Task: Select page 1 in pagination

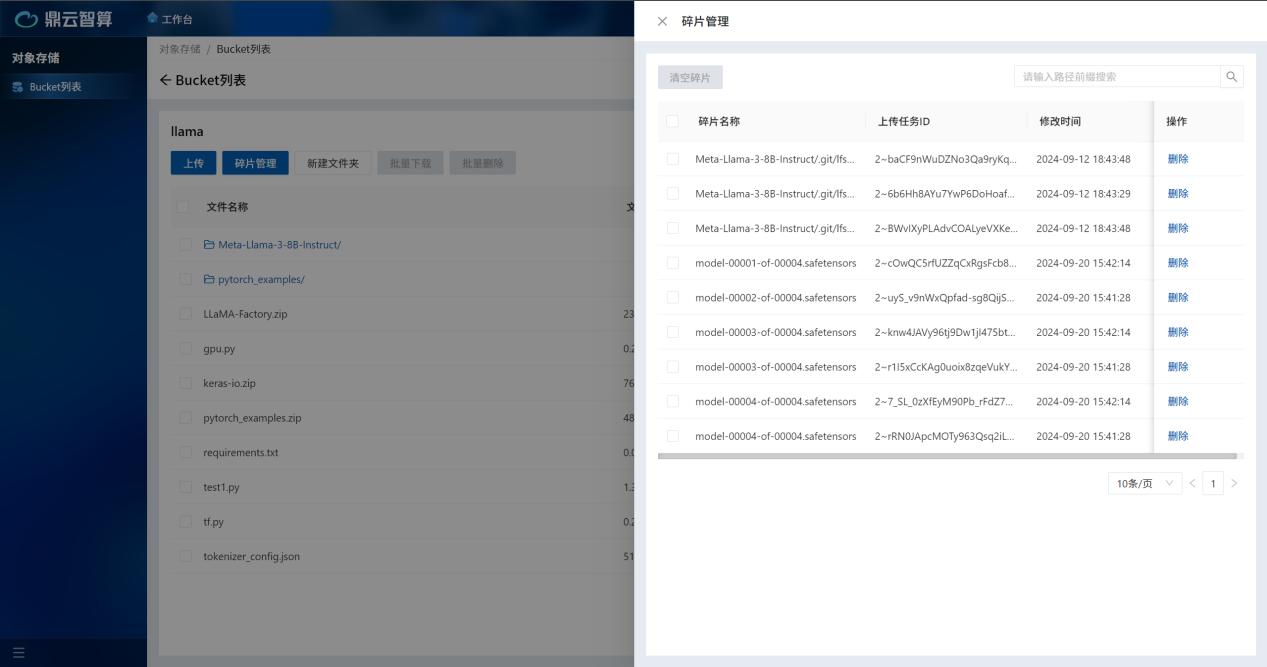Action: tap(1213, 484)
